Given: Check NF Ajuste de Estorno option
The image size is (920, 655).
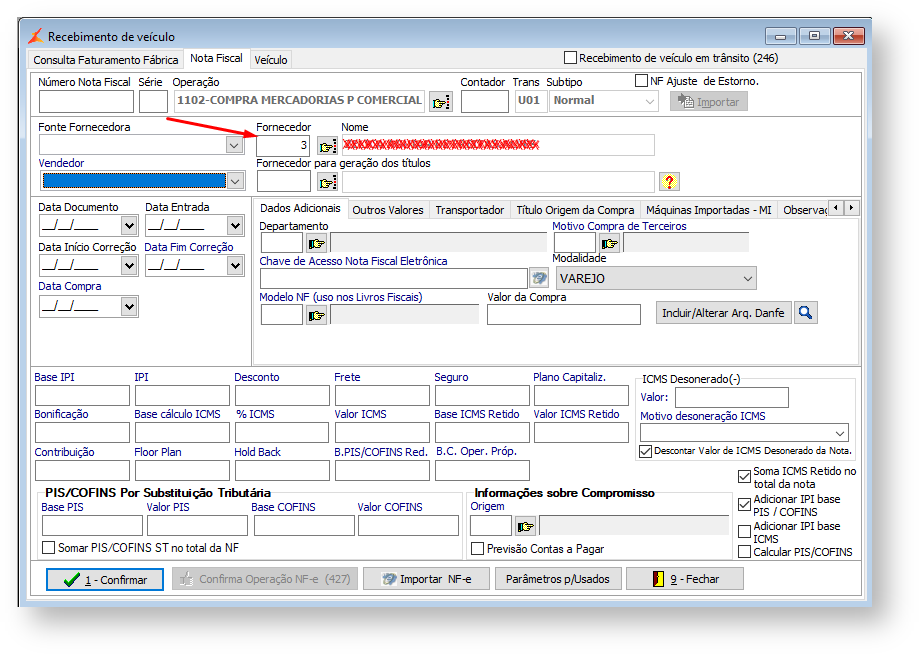Looking at the screenshot, I should [x=641, y=81].
